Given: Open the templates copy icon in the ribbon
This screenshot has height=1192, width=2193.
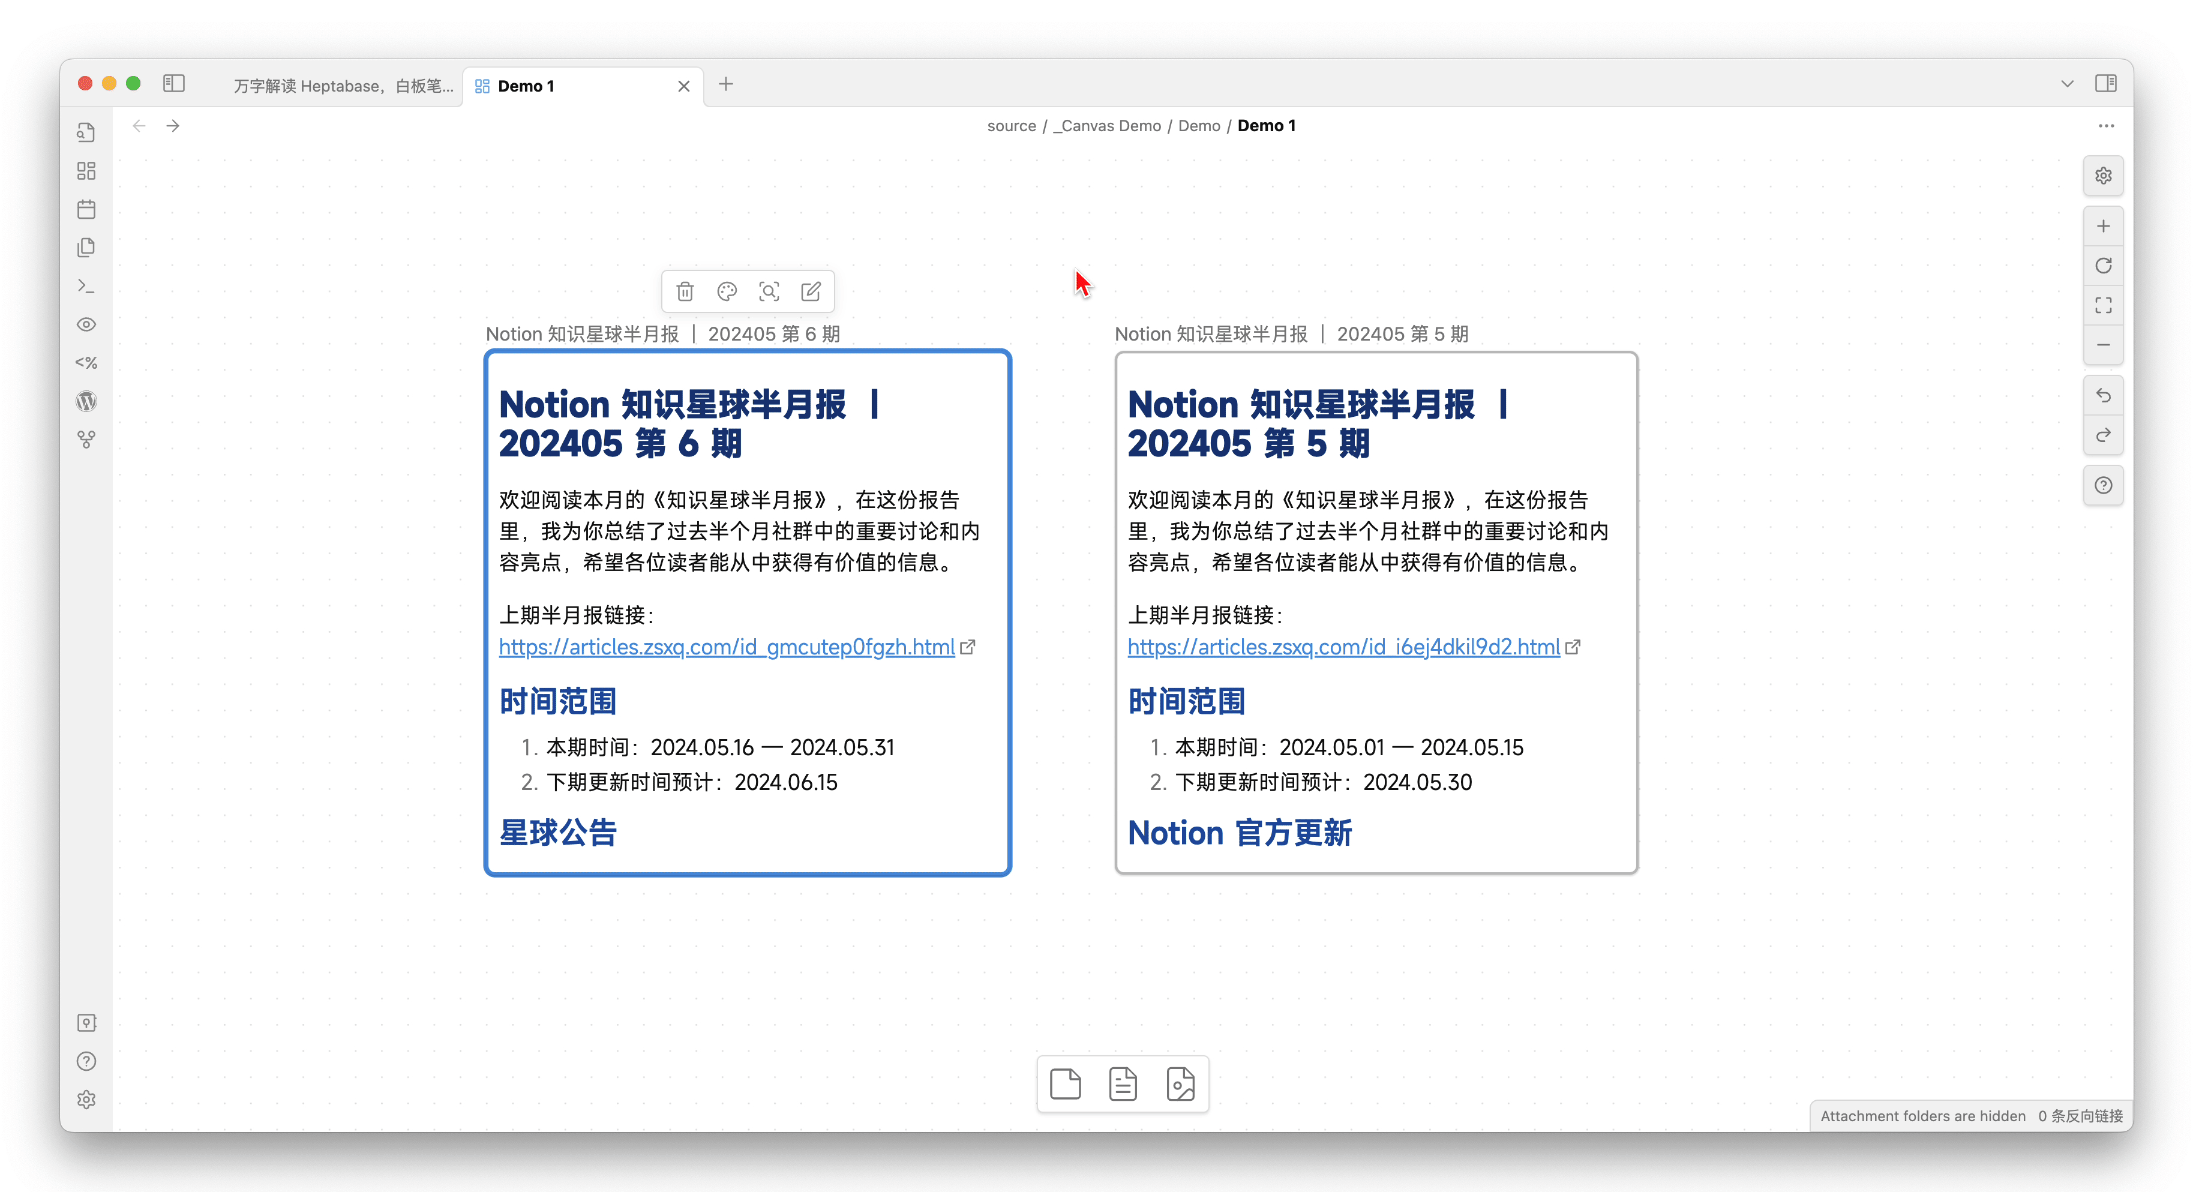Looking at the screenshot, I should click(87, 247).
